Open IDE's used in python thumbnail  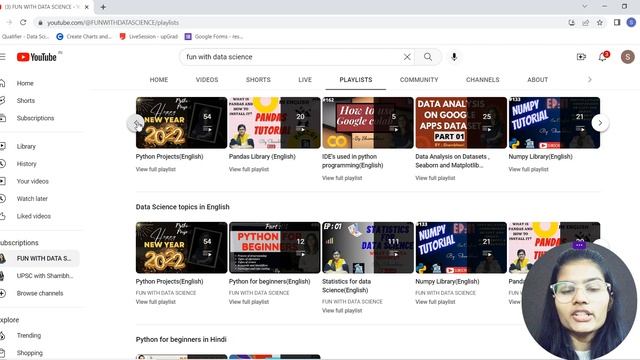(368, 123)
